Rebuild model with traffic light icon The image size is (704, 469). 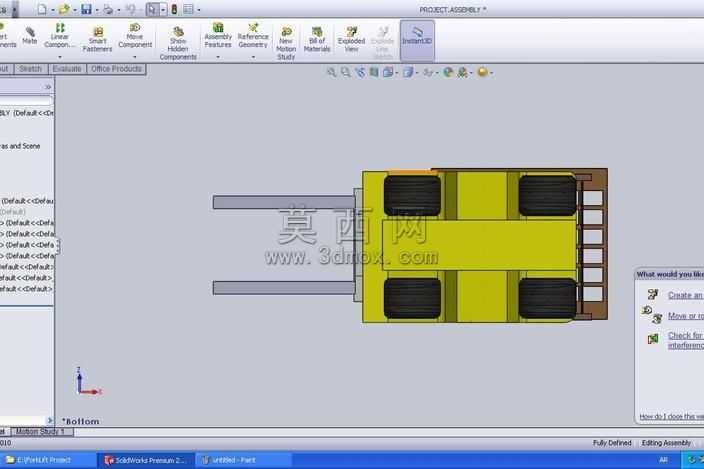(174, 9)
